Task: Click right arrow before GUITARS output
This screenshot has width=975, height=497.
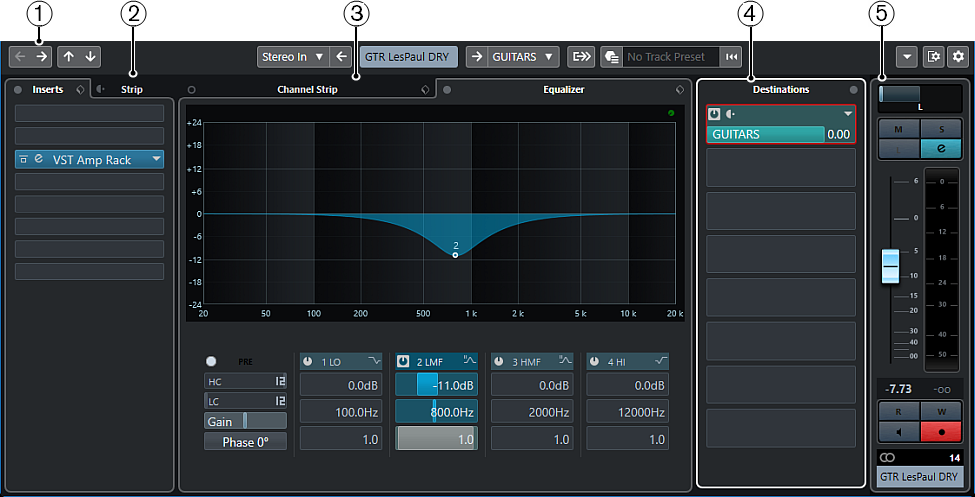Action: tap(476, 57)
